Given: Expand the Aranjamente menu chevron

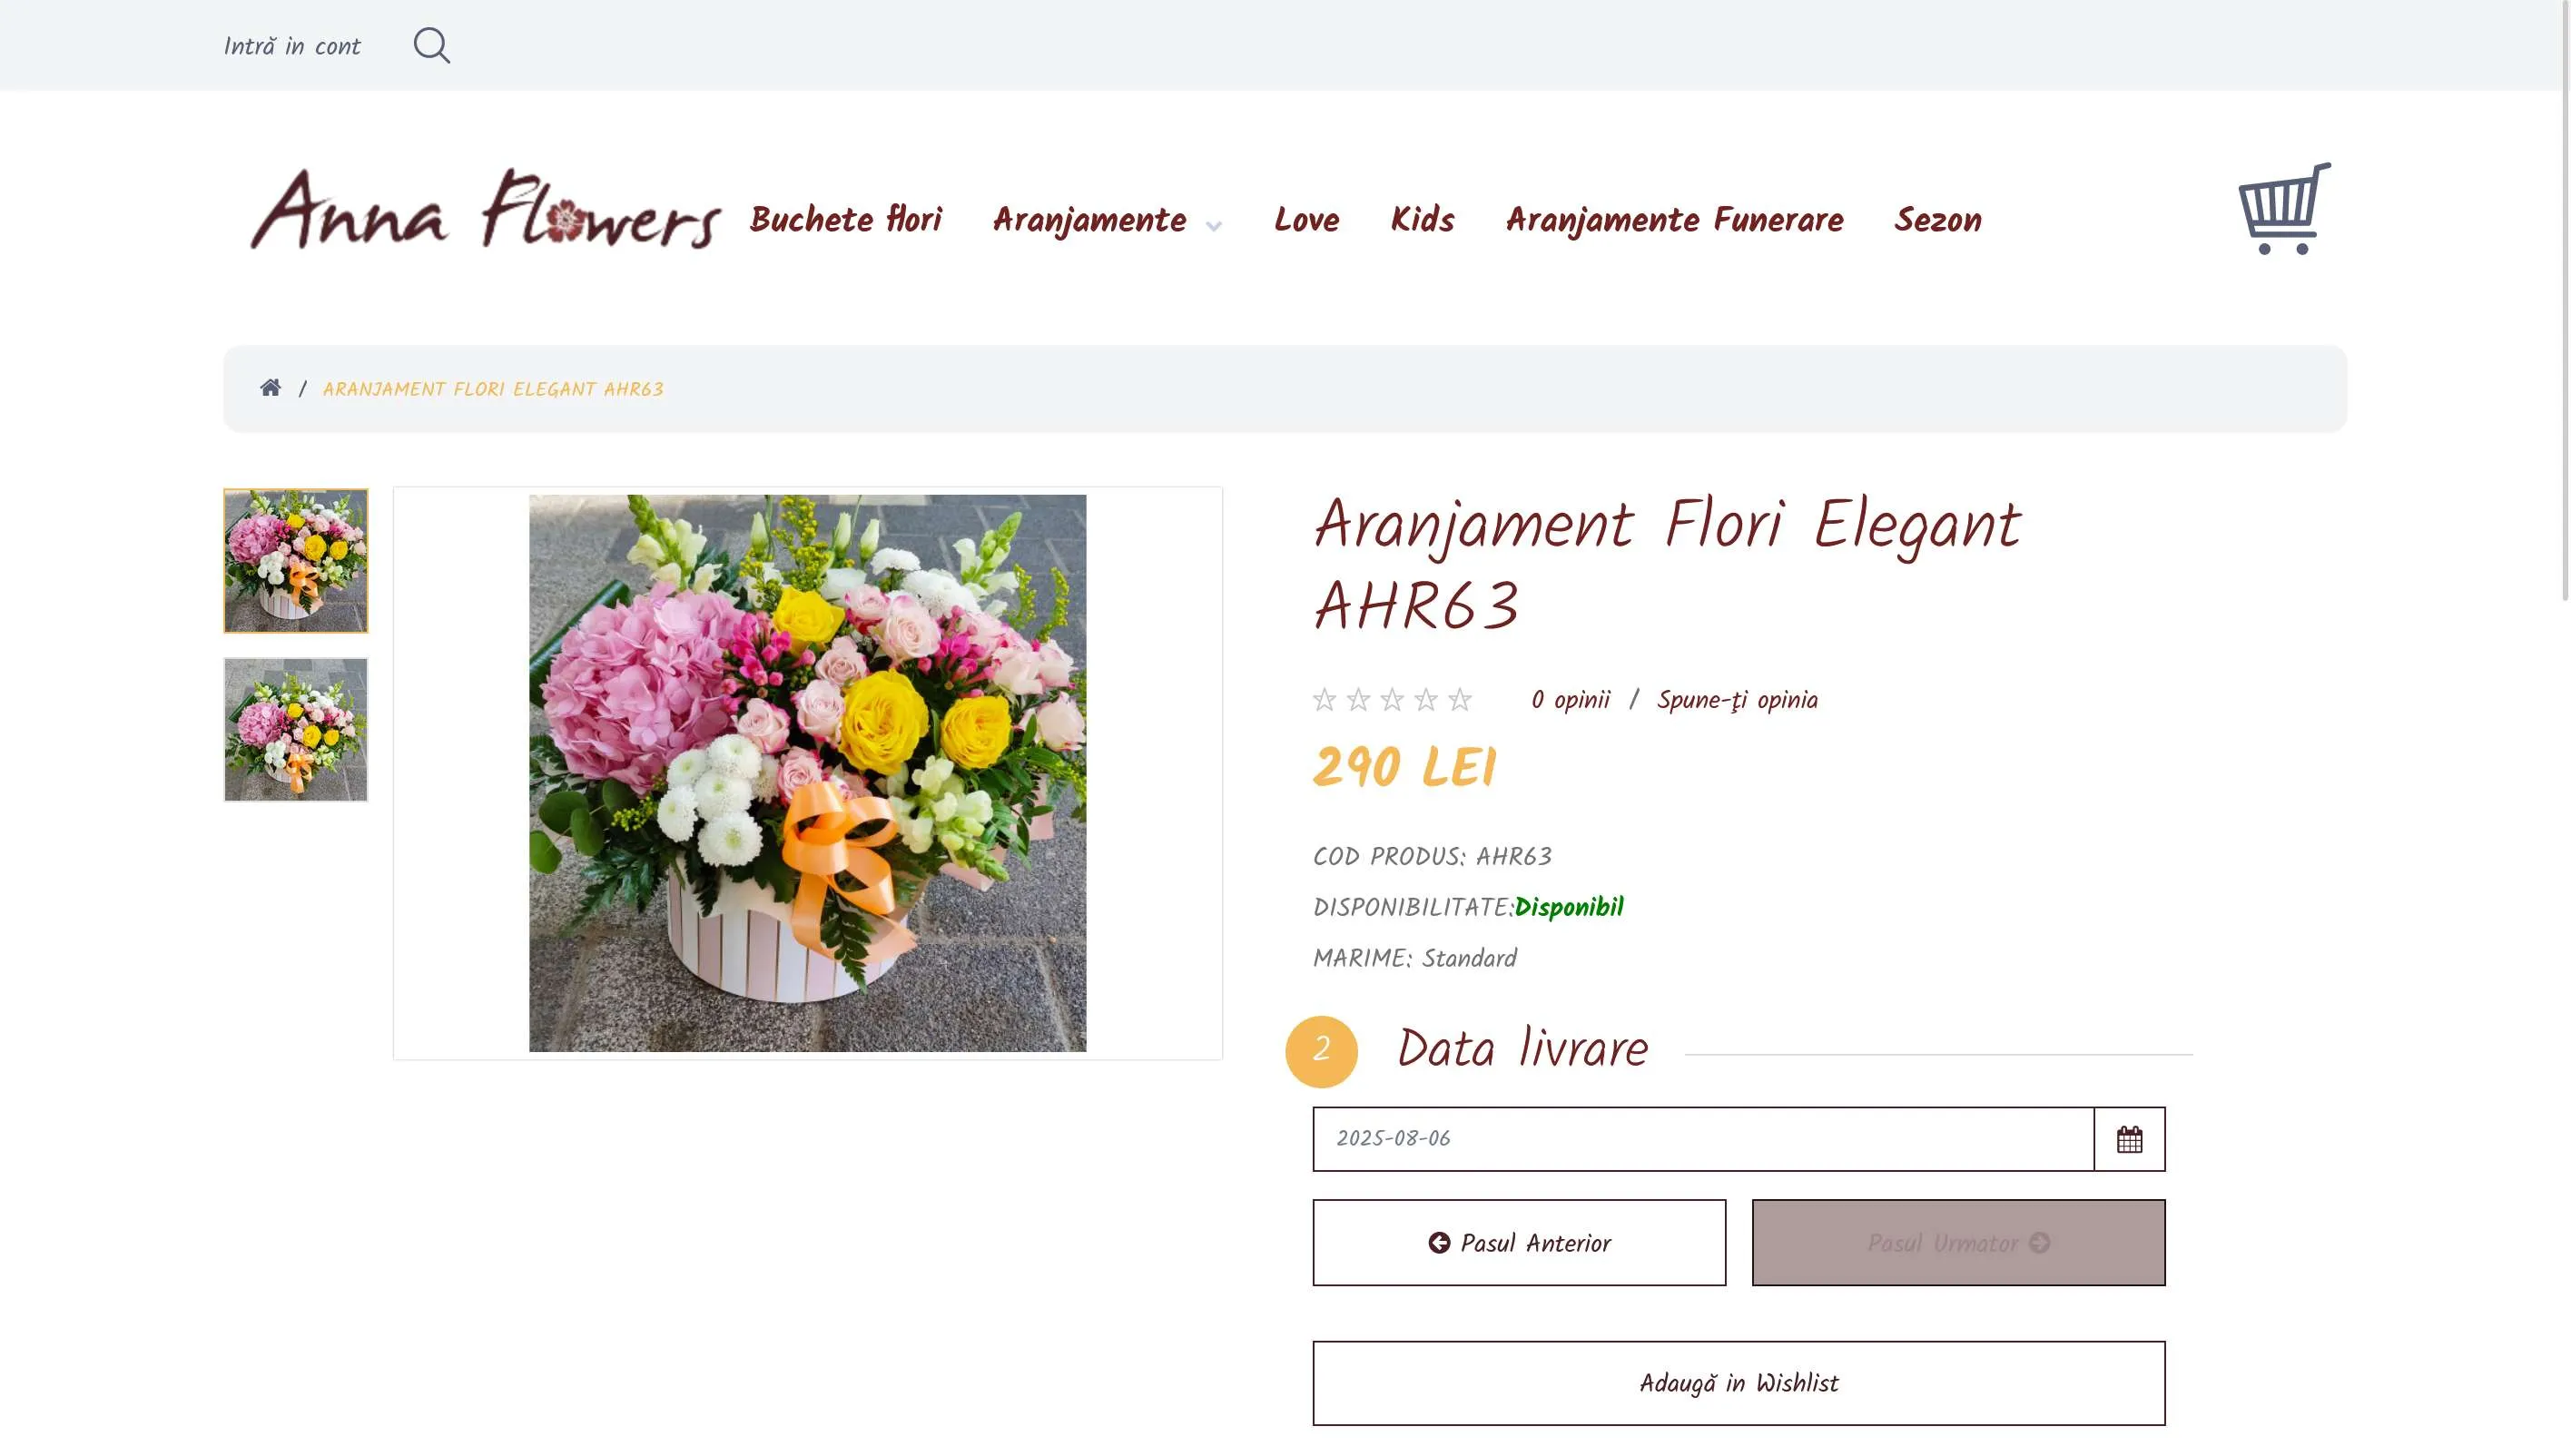Looking at the screenshot, I should point(1214,226).
